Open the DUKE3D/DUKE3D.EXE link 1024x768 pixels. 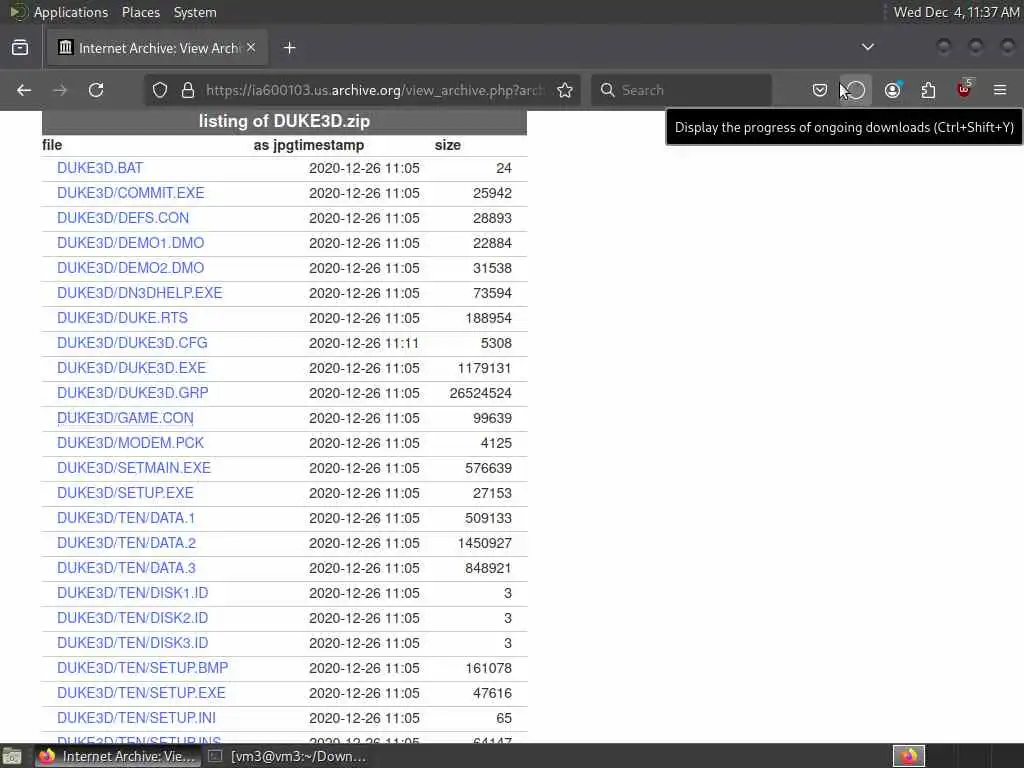pos(131,368)
